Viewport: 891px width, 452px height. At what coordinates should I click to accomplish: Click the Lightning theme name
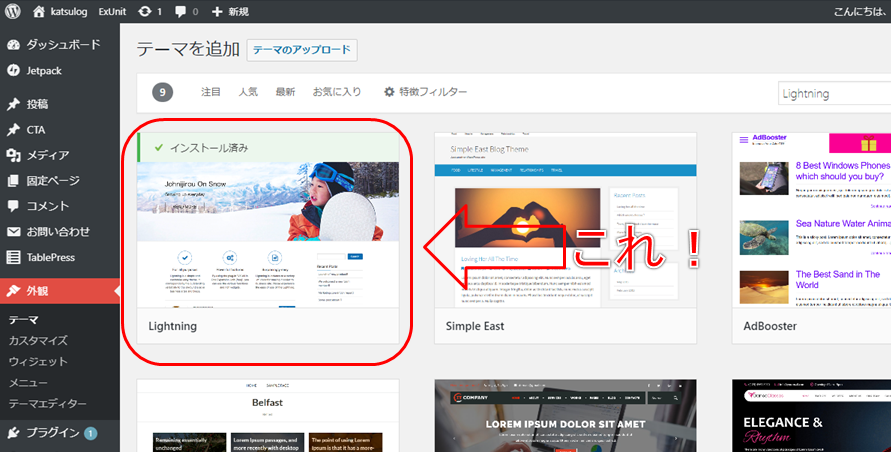pos(173,326)
